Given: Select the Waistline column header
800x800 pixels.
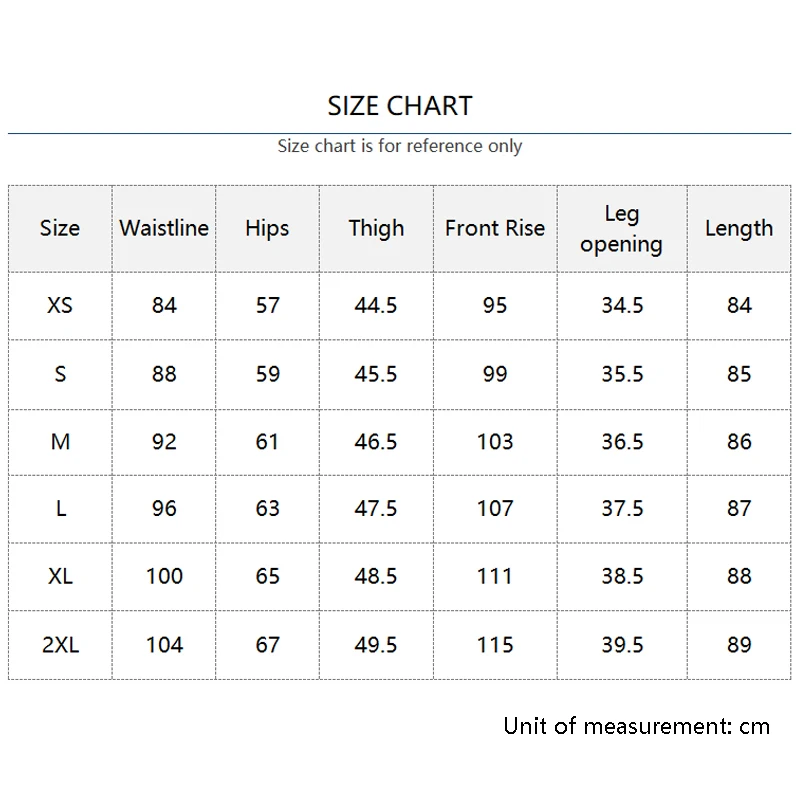Looking at the screenshot, I should [164, 228].
